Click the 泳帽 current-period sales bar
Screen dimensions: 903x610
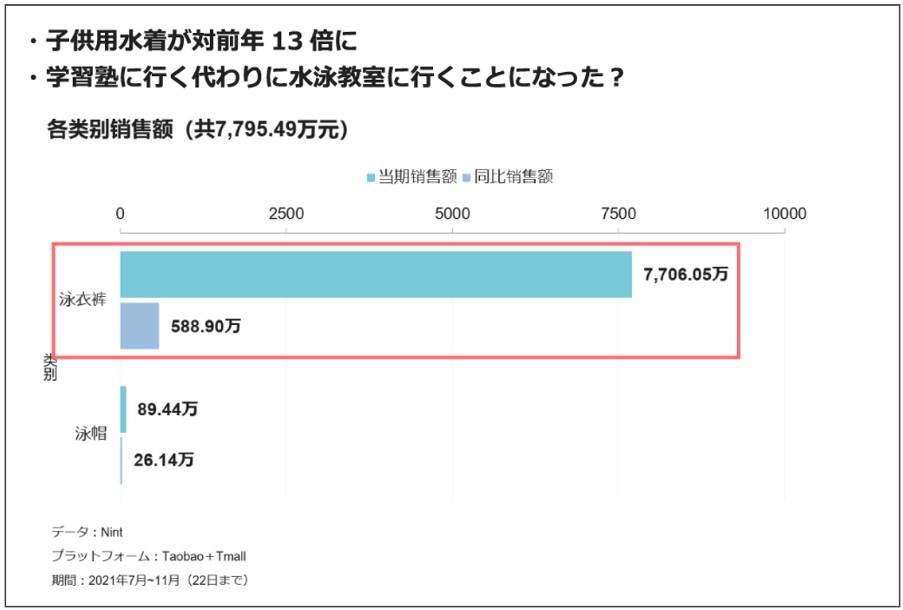(123, 409)
